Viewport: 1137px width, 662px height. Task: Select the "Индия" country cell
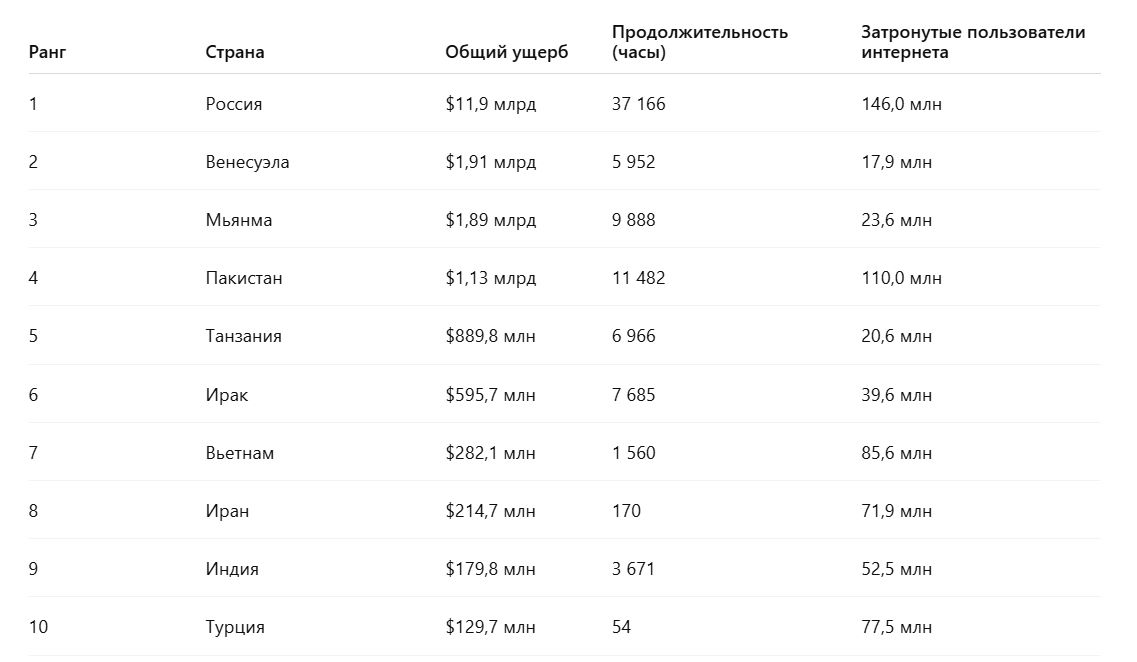[232, 569]
